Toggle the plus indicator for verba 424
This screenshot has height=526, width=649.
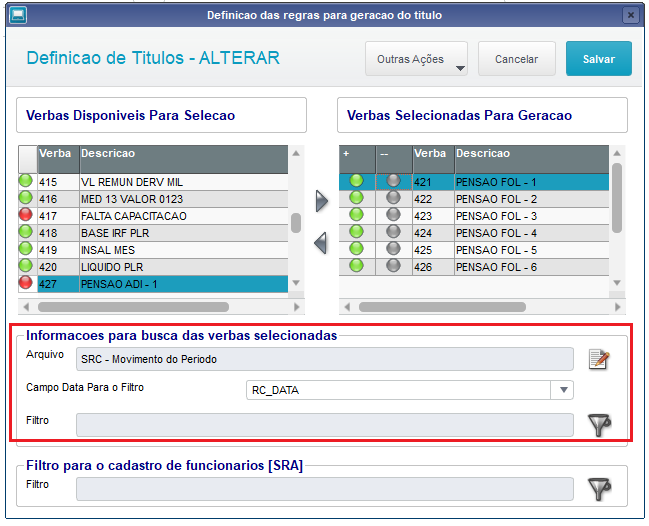(x=356, y=232)
